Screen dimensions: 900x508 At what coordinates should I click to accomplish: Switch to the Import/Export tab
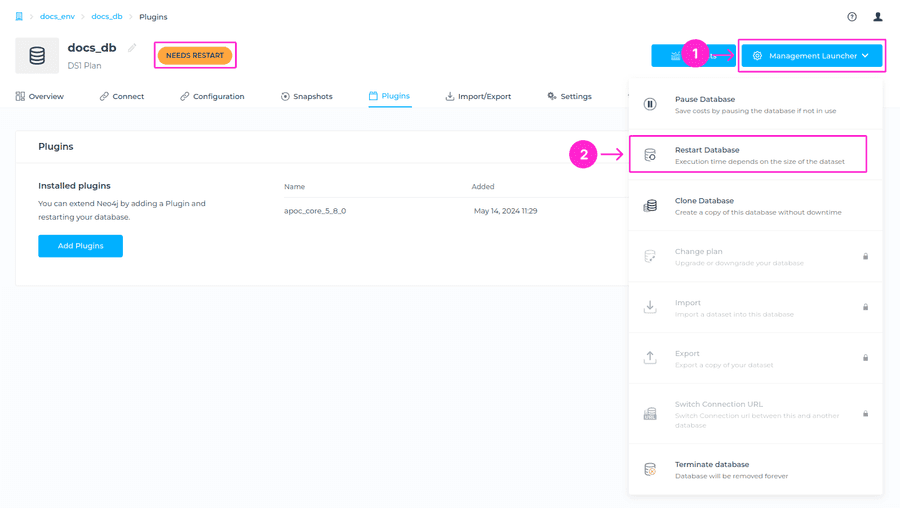[x=478, y=97]
